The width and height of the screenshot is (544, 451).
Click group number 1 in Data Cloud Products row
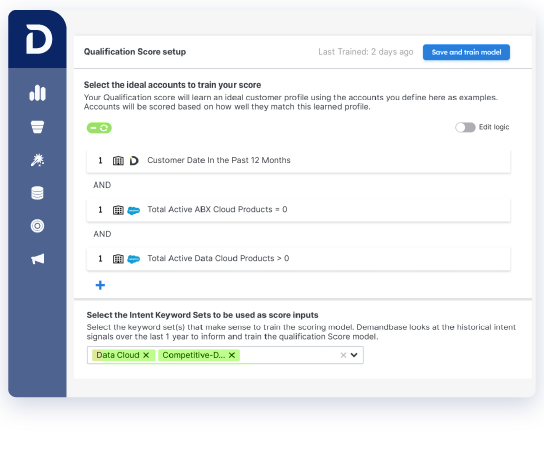pyautogui.click(x=100, y=258)
